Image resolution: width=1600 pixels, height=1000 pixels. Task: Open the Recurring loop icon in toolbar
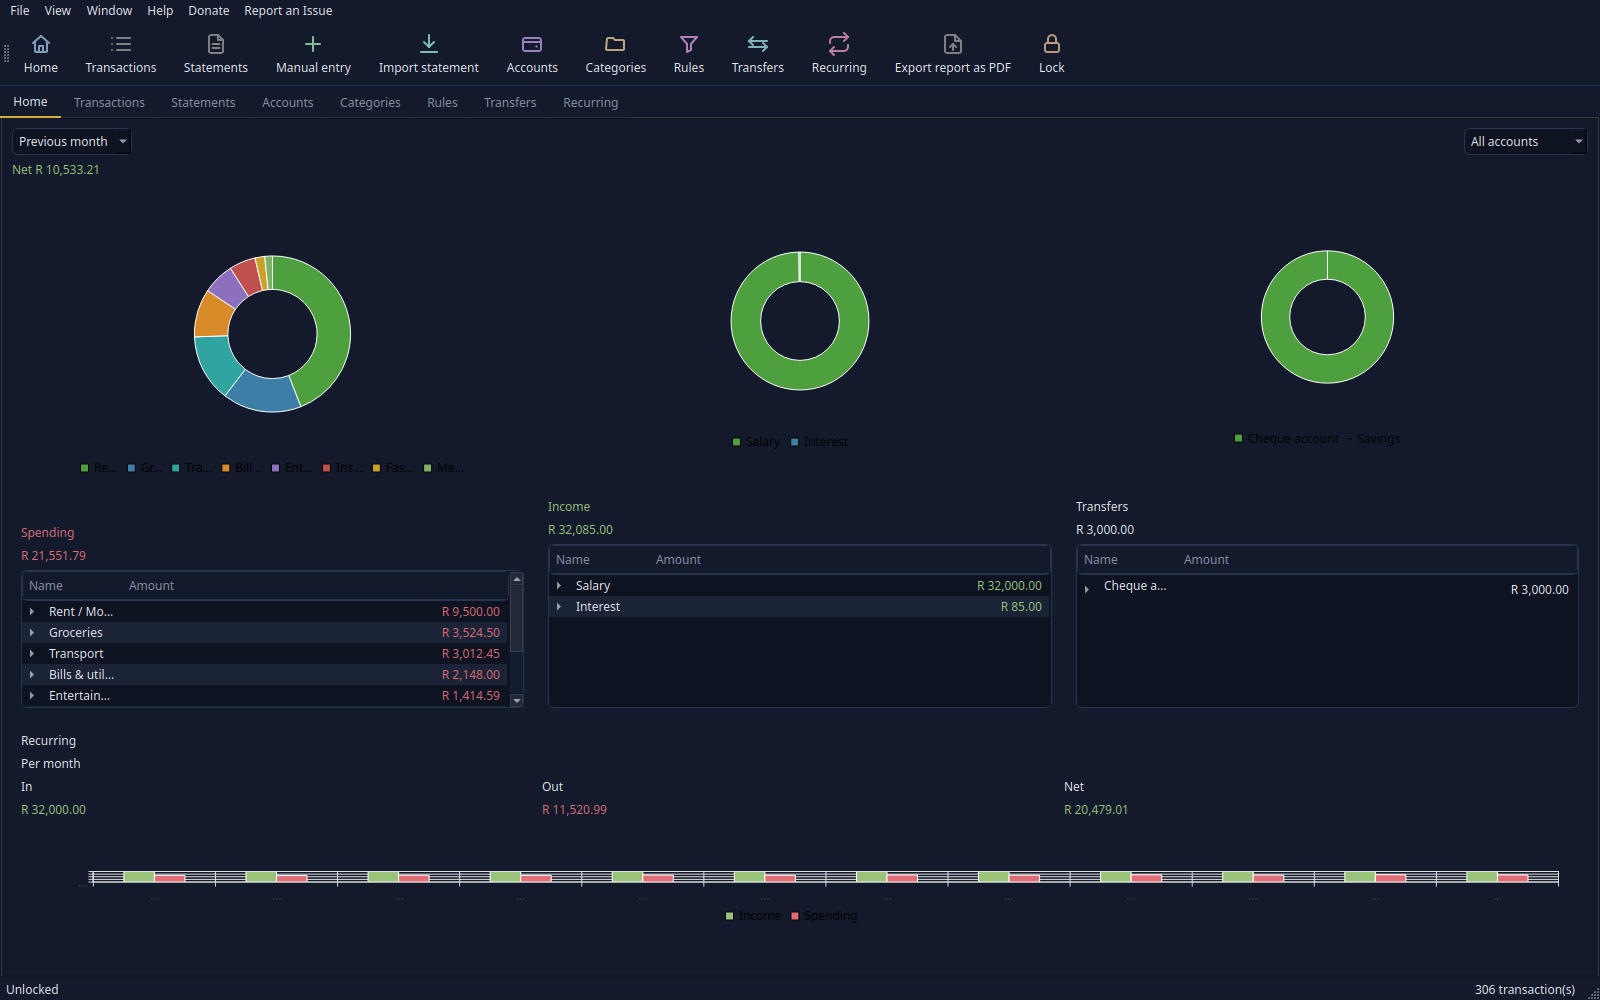tap(839, 44)
